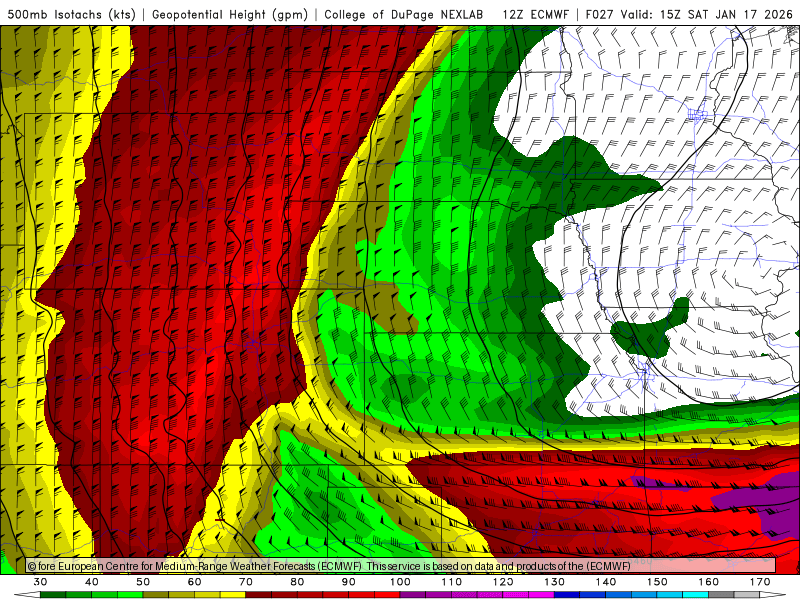Click the bright yellow legend swatch below 70
This screenshot has width=800, height=600.
(x=233, y=595)
